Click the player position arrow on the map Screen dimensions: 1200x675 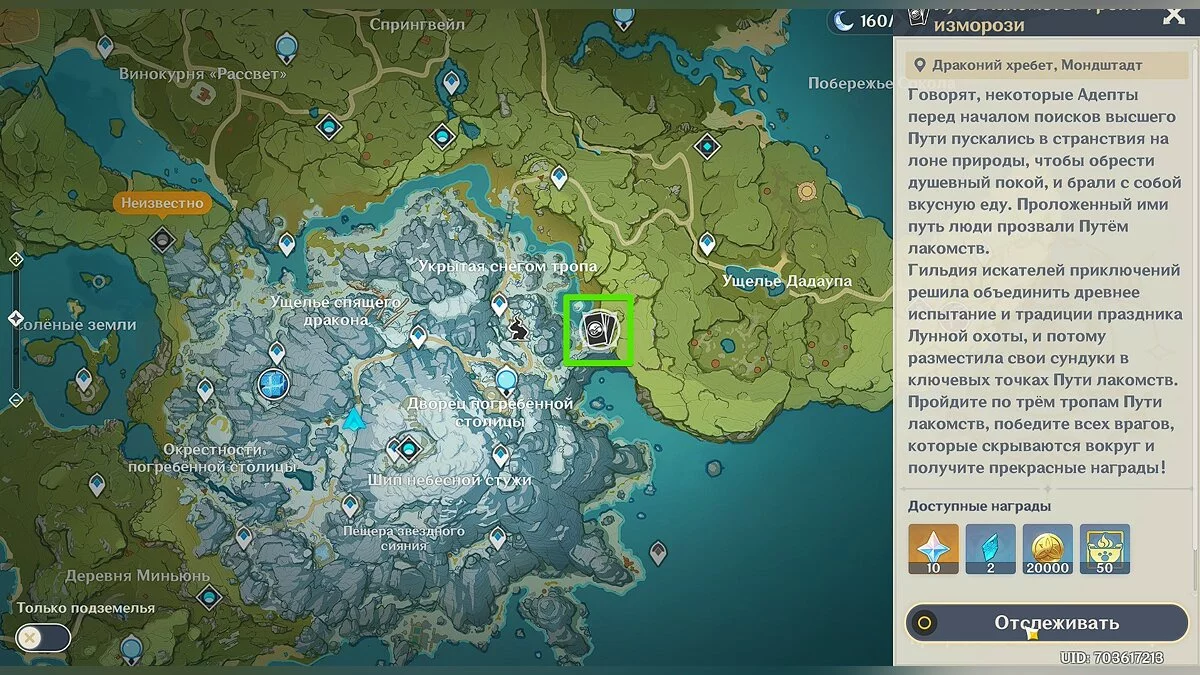pyautogui.click(x=352, y=418)
